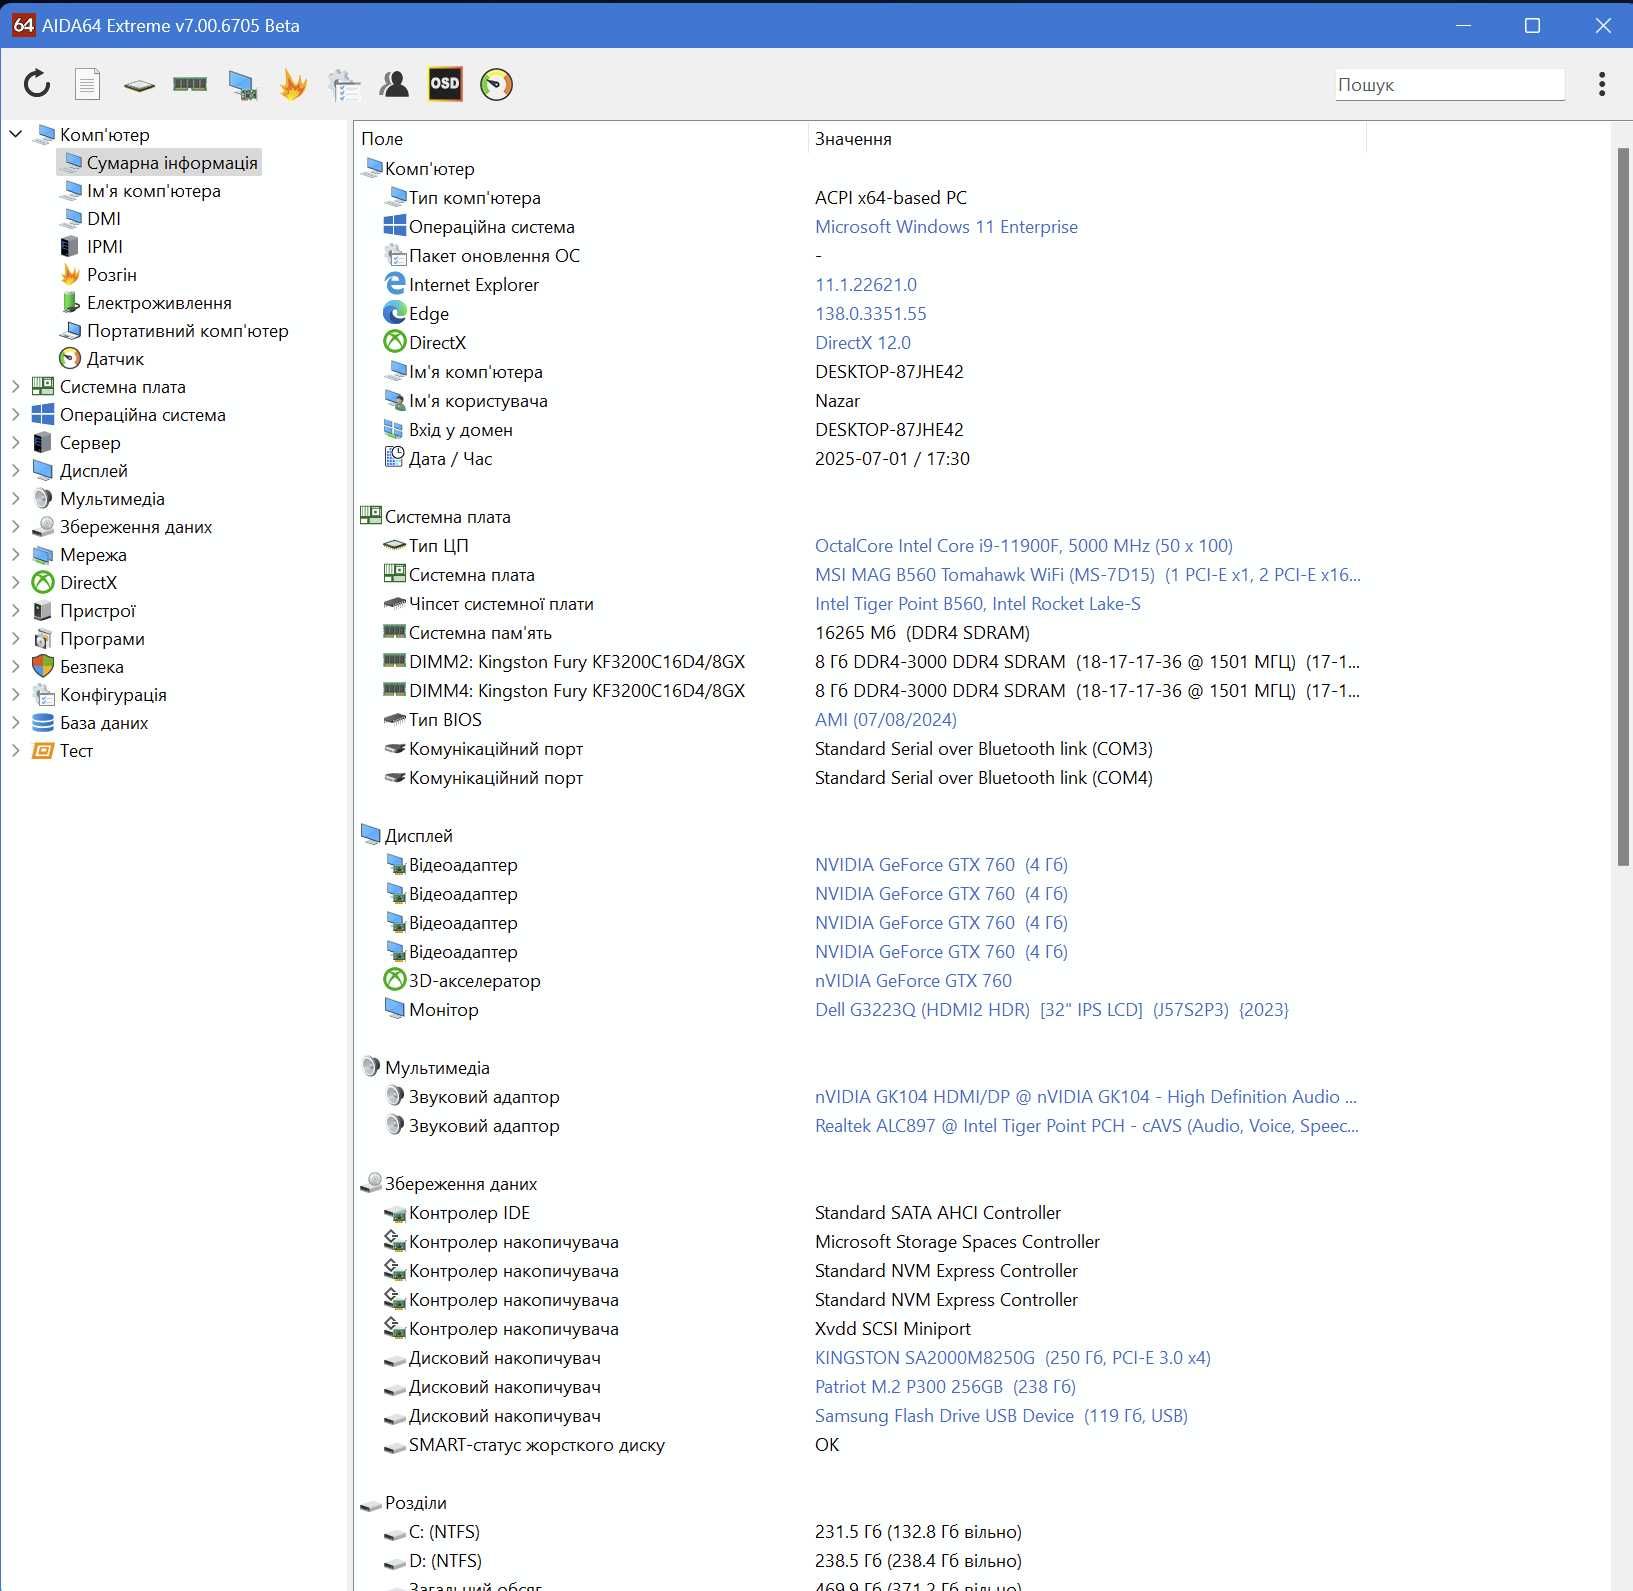Open the Microsoft Windows 11 Enterprise link
The width and height of the screenshot is (1633, 1591).
coord(946,227)
